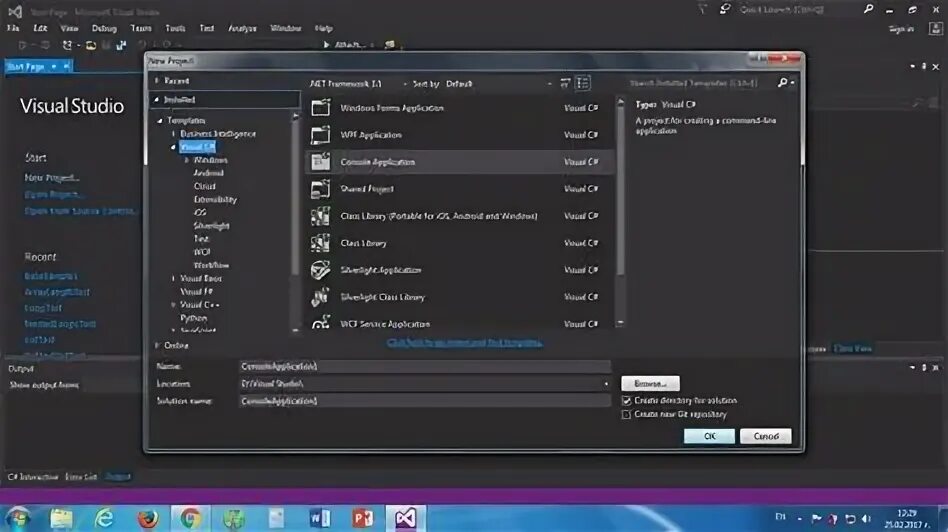Open Google Chrome from the taskbar
Screen dimensions: 948x532
click(190, 518)
